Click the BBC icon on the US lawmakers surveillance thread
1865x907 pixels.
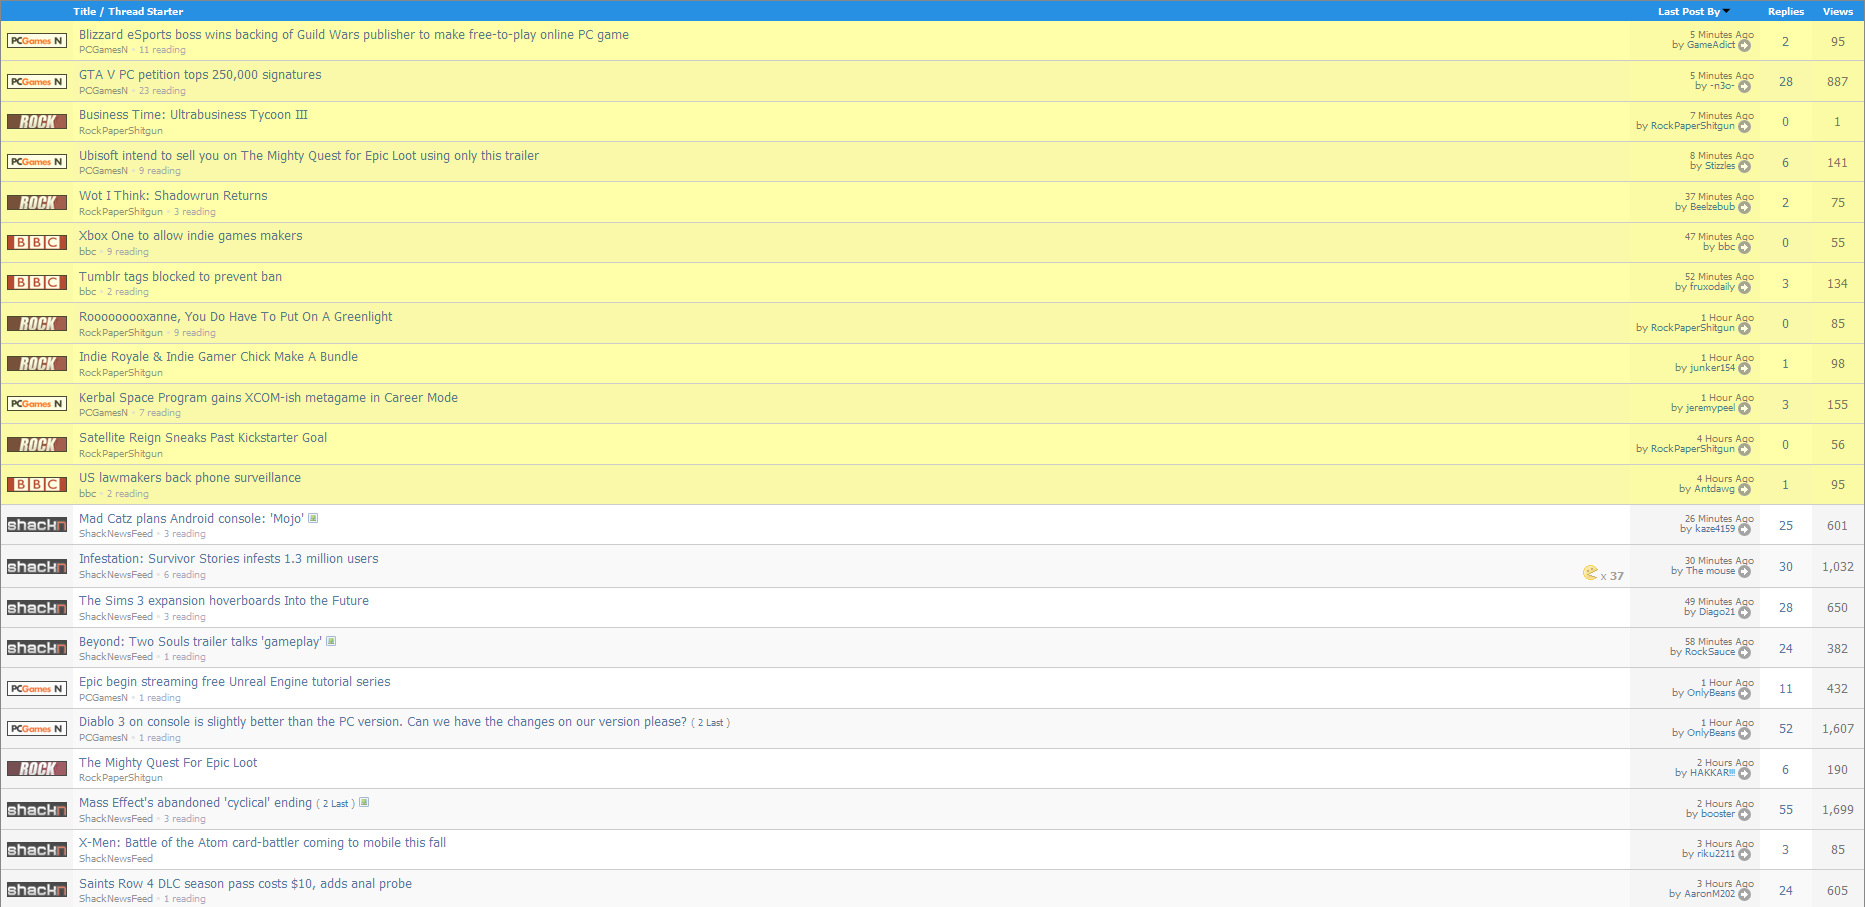pos(36,484)
